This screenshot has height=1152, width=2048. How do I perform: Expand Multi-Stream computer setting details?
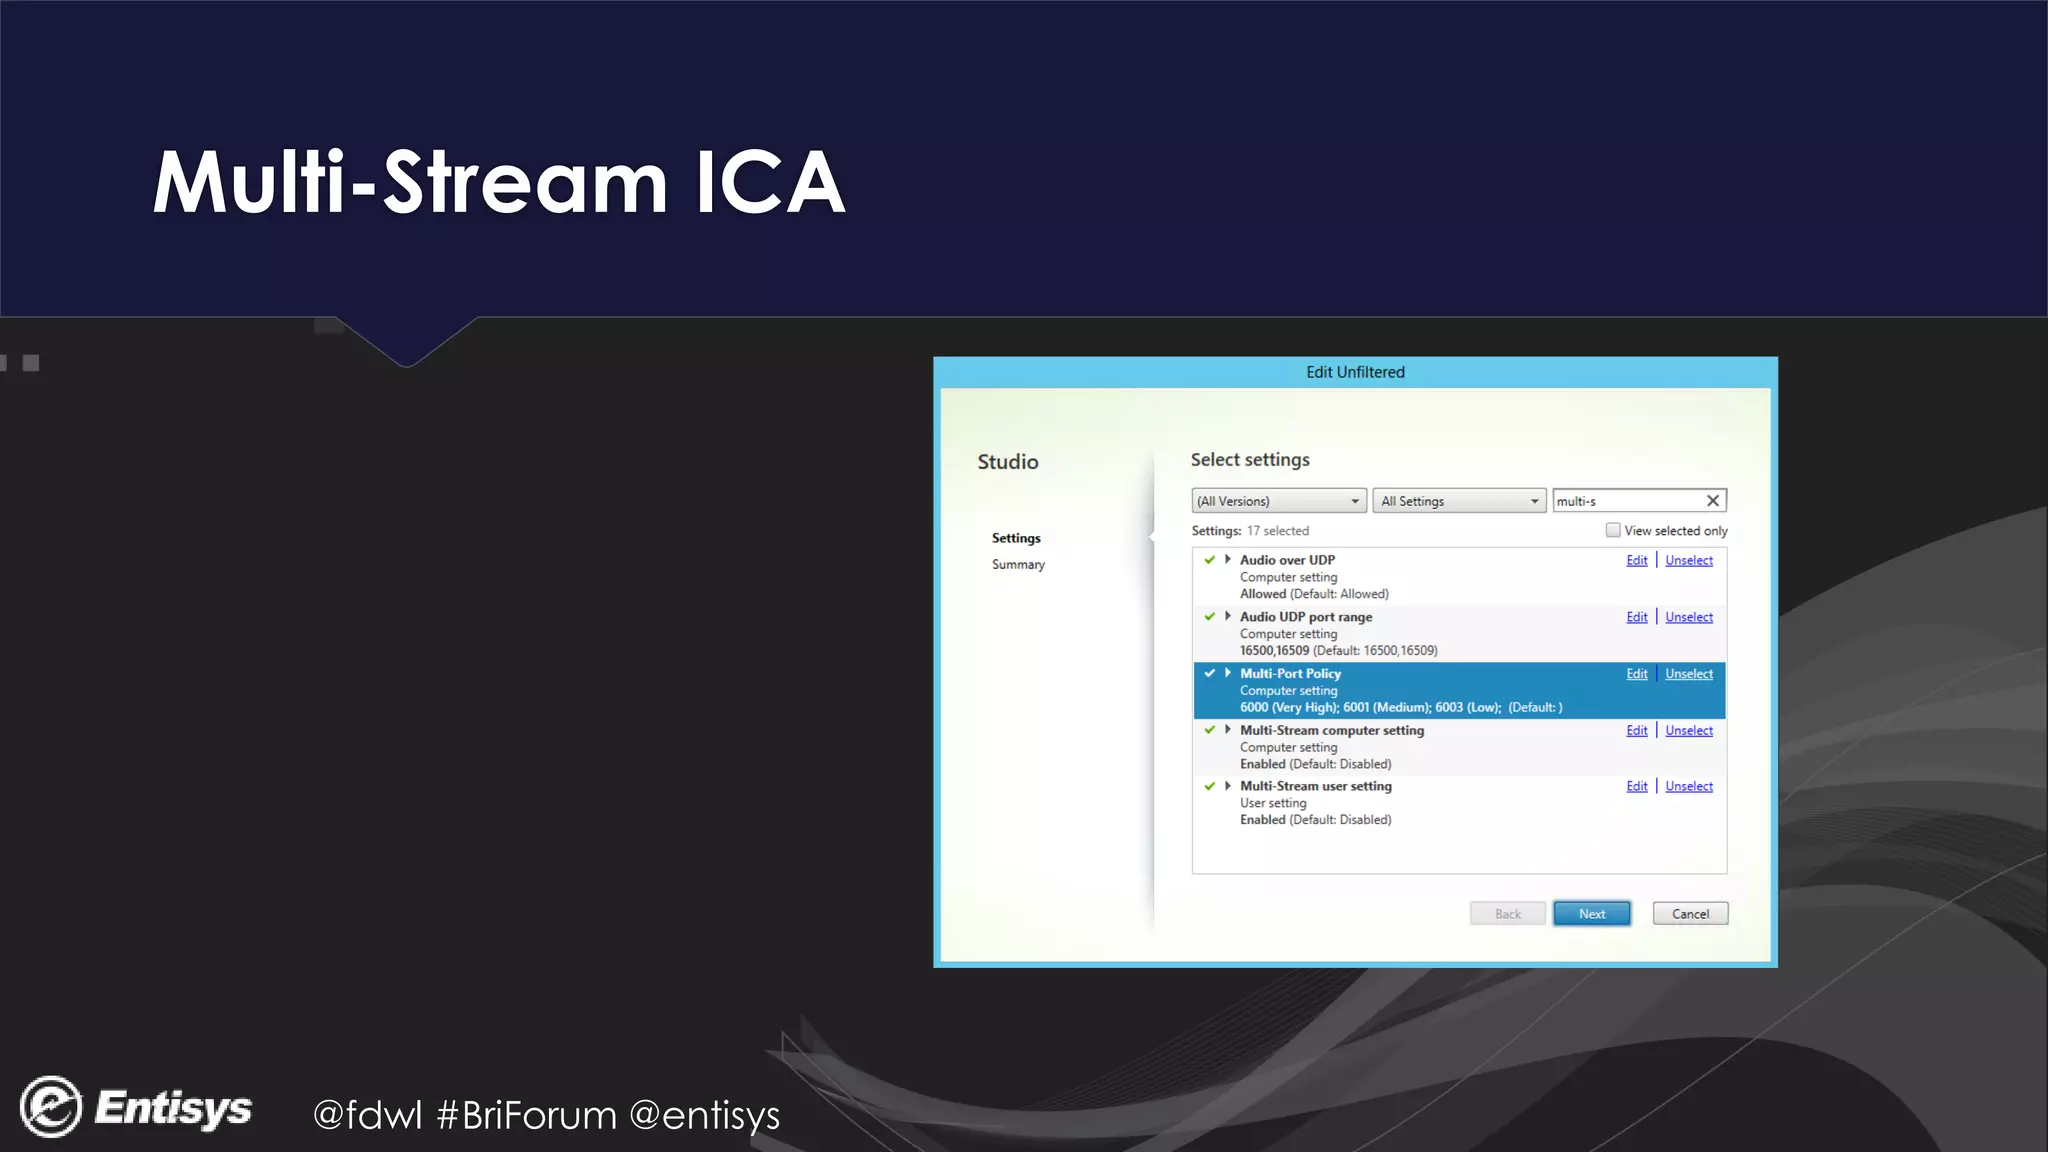1228,730
